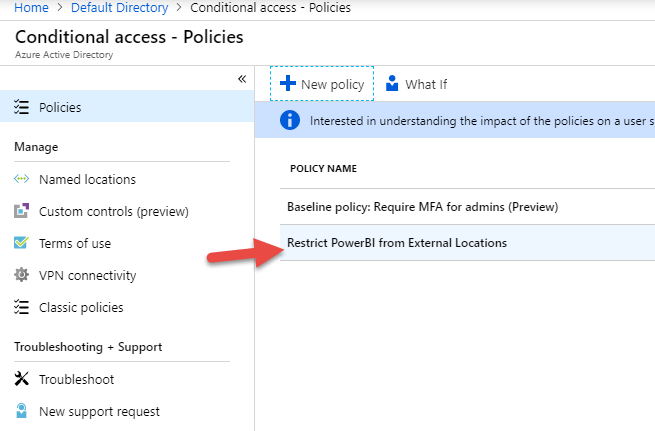Screen dimensions: 655x431
Task: Click the New support request person icon
Action: coord(21,411)
